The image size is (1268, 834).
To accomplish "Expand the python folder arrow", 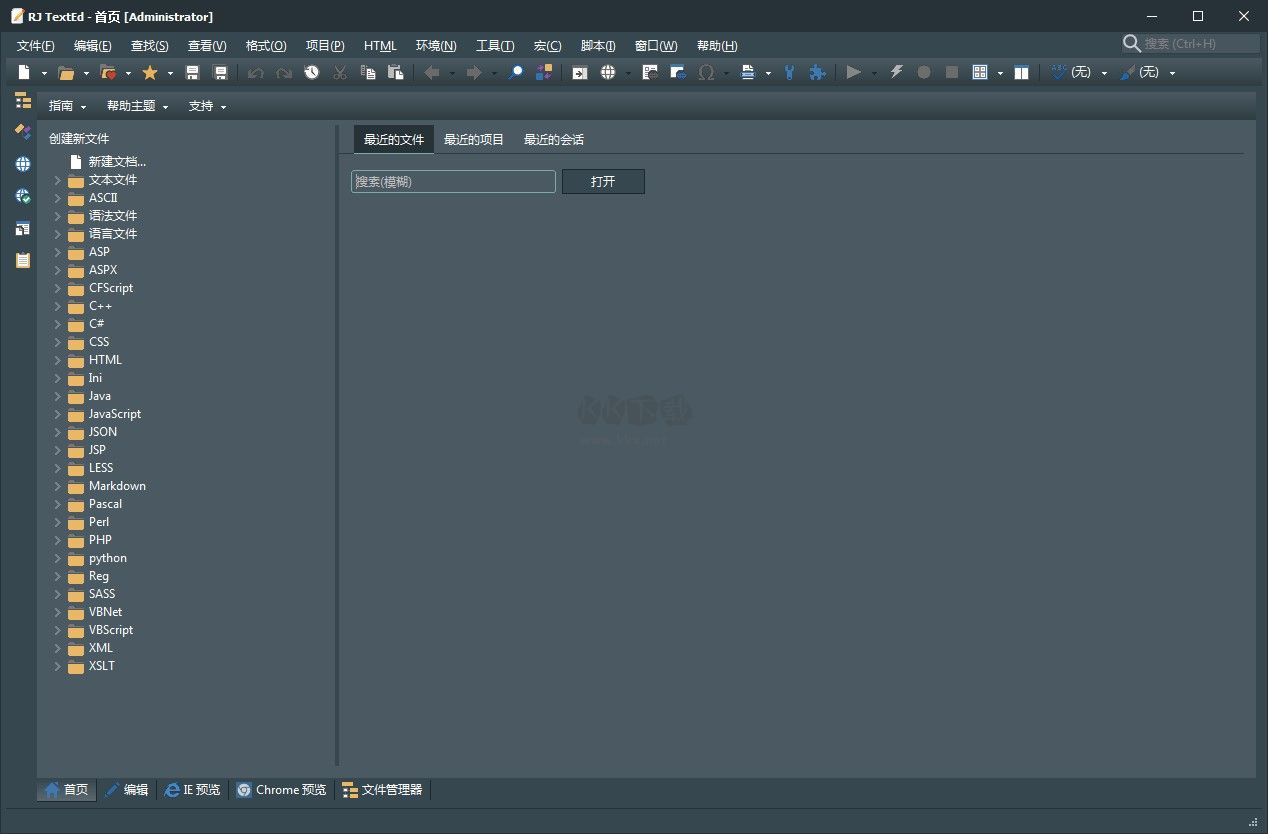I will [x=58, y=558].
